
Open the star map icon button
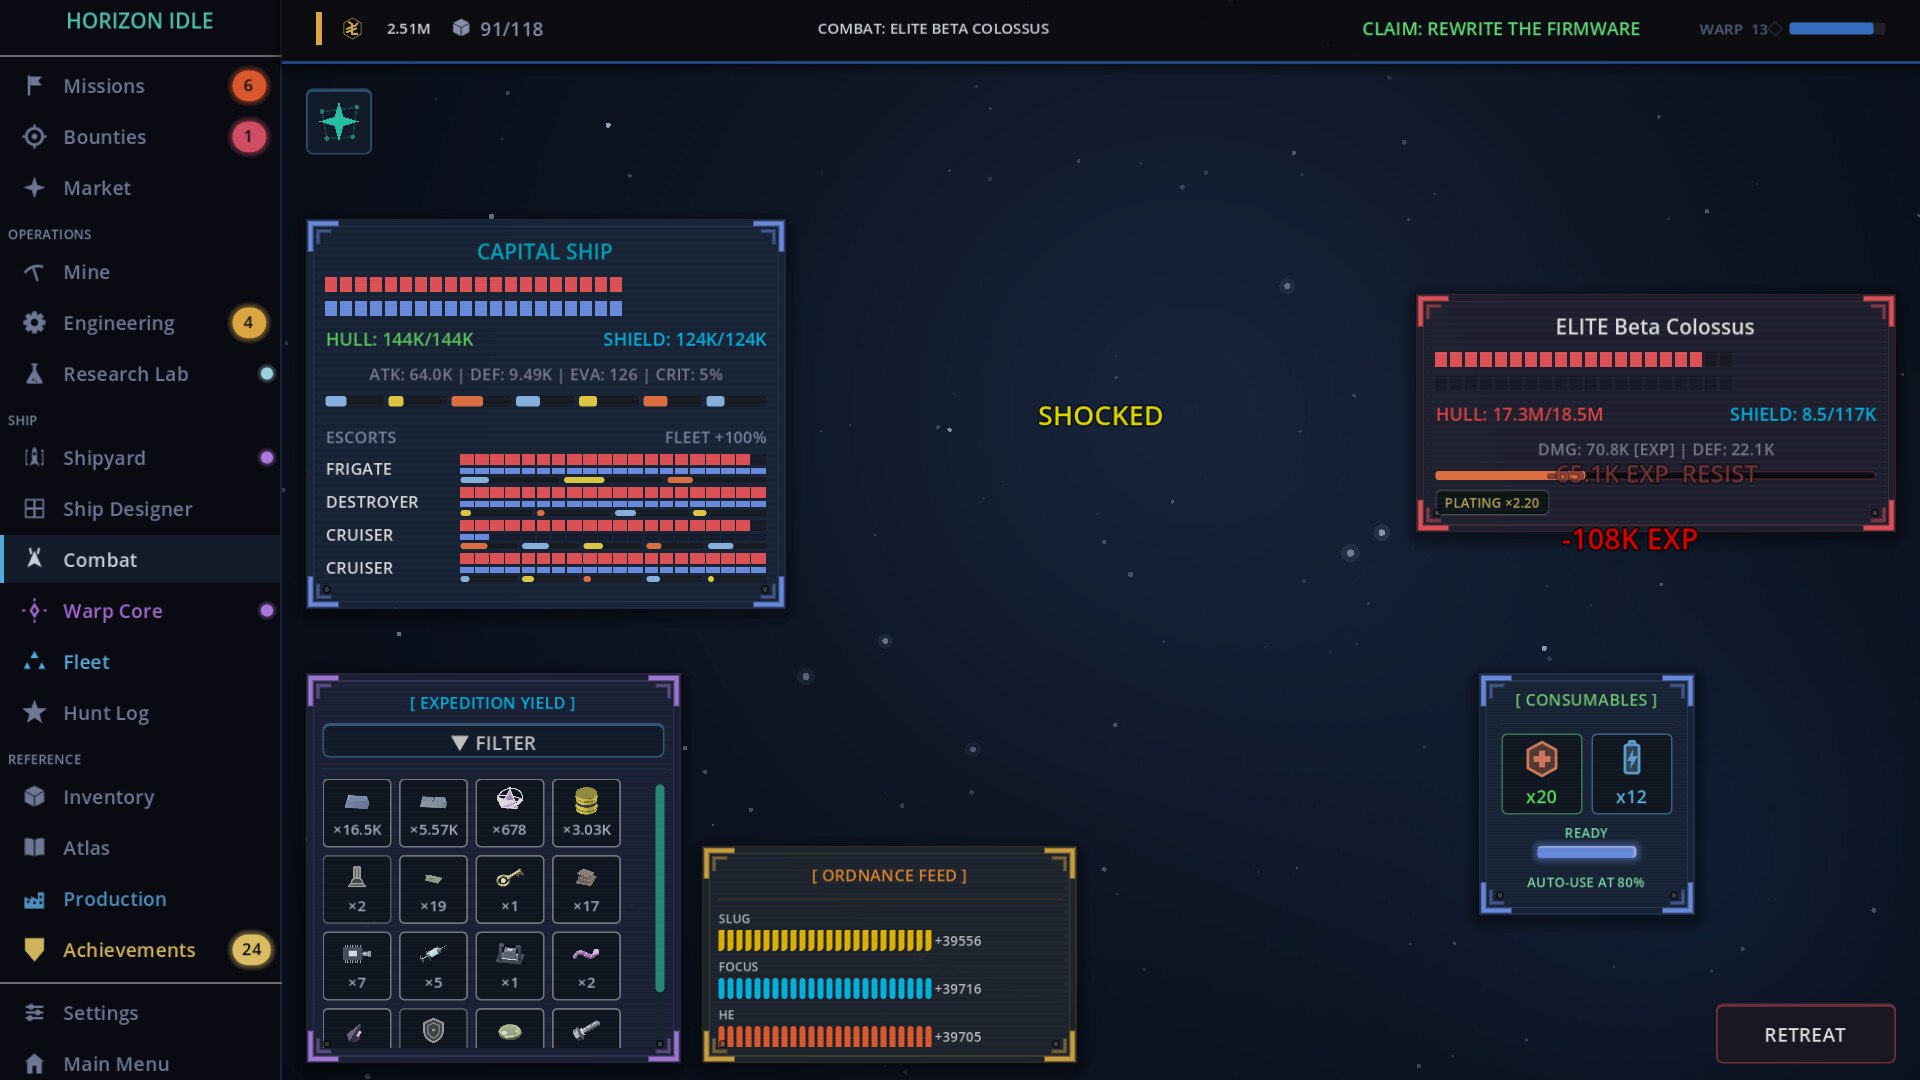pos(339,122)
